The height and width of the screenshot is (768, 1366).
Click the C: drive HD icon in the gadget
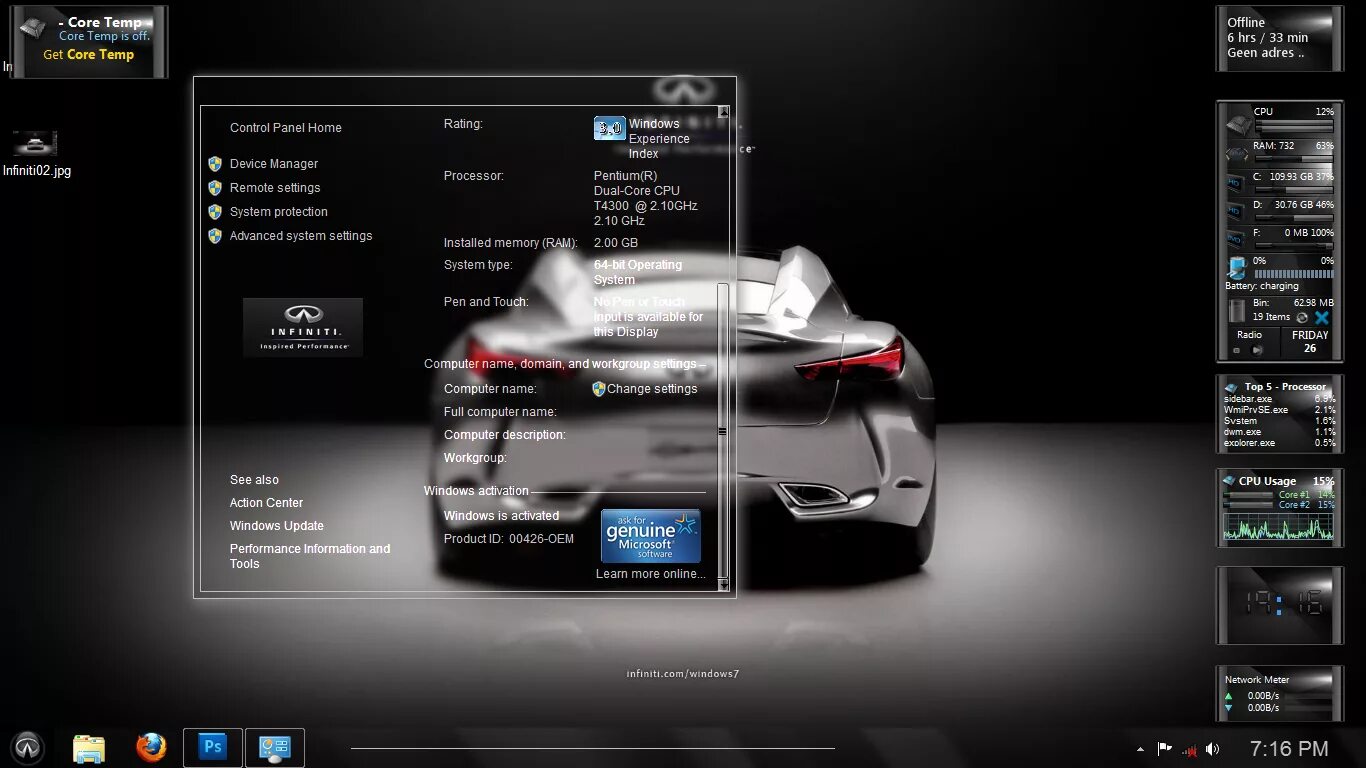(x=1236, y=183)
